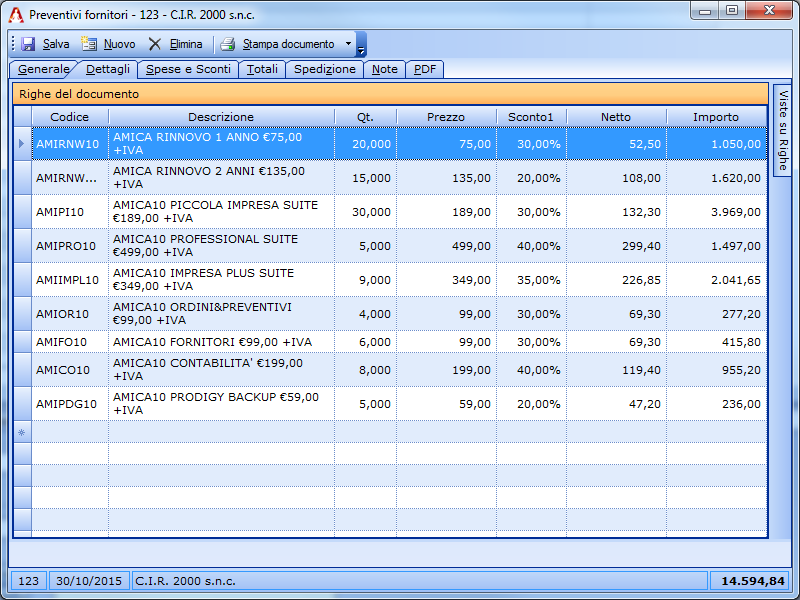
Task: Click the amount 955,20 cell
Action: 716,370
